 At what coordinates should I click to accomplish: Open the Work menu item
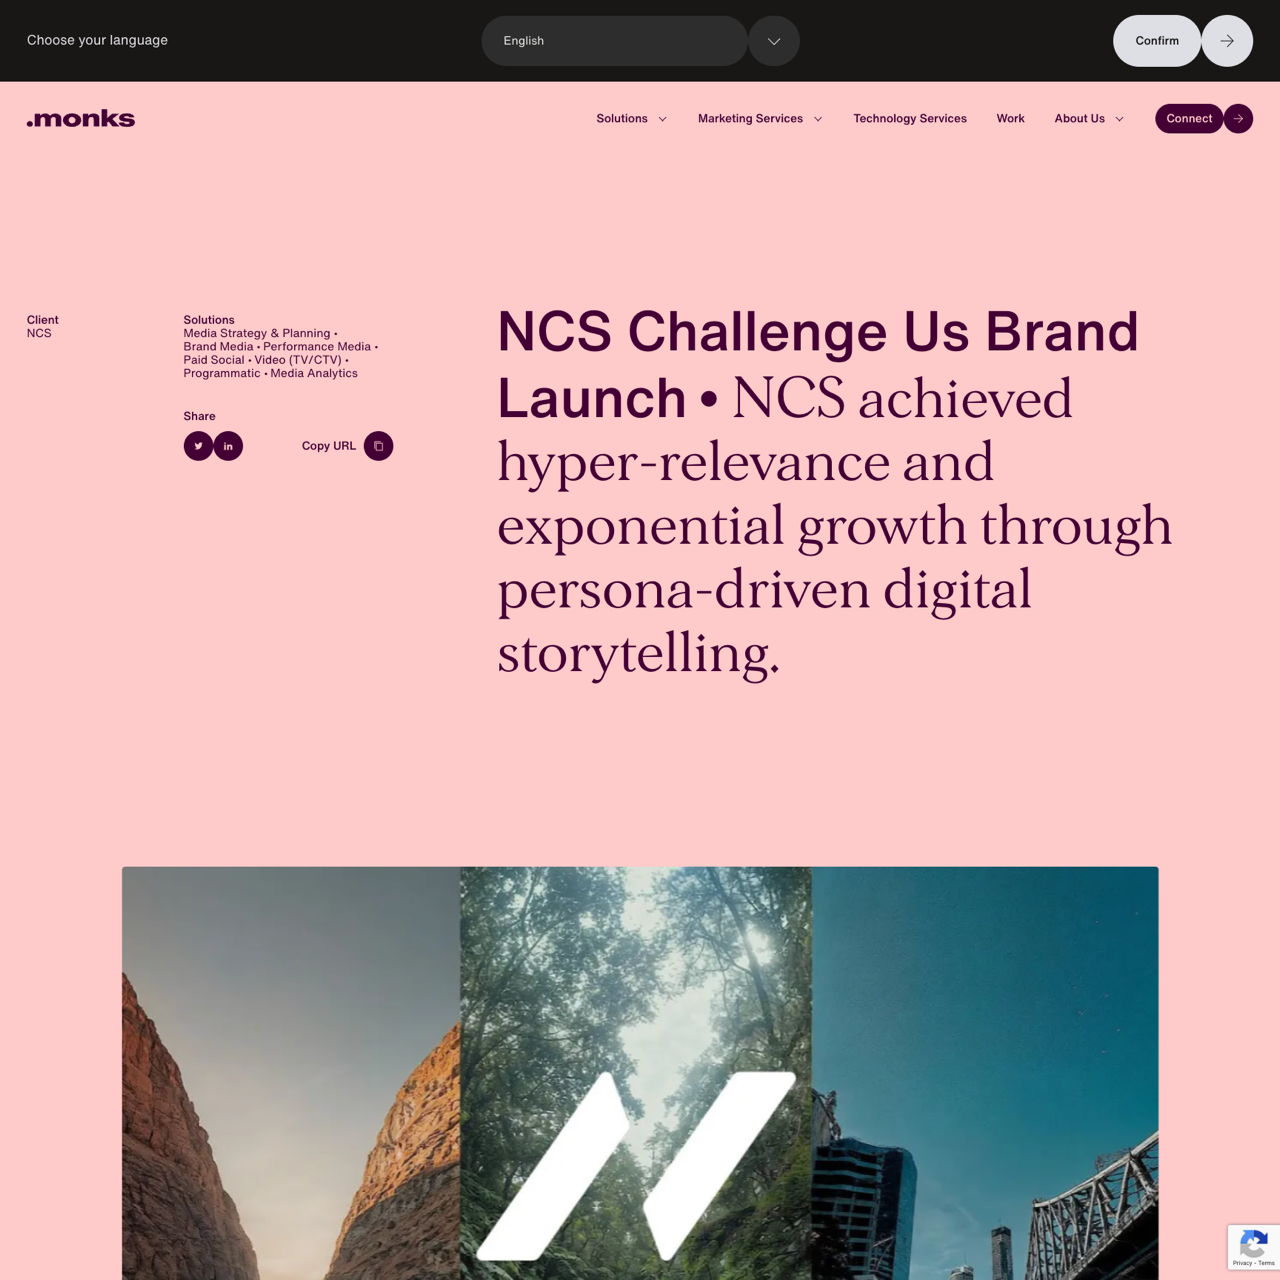tap(1010, 118)
